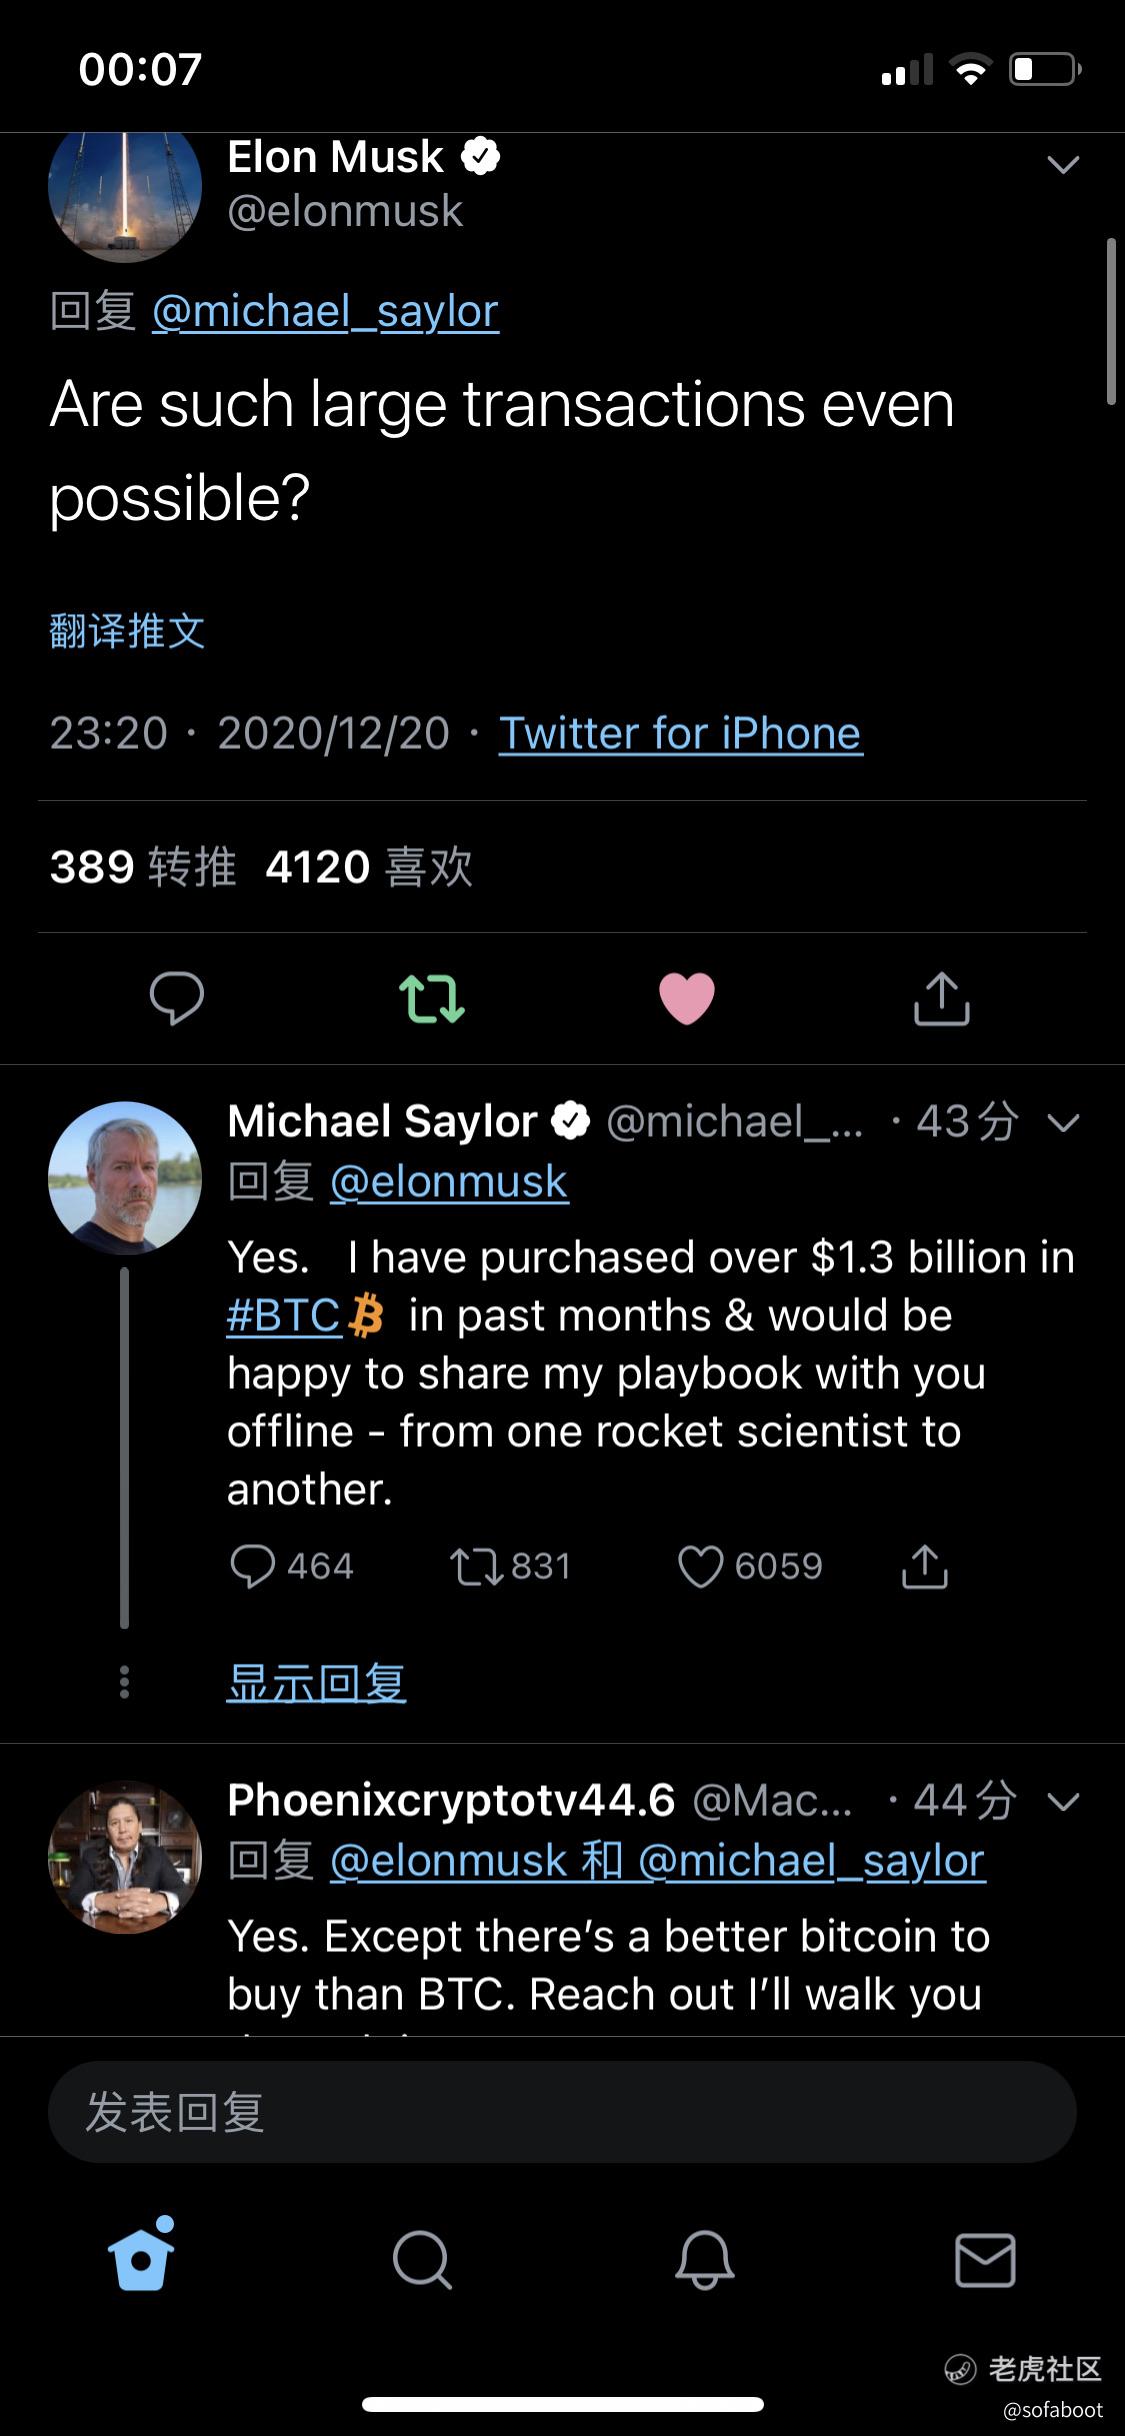1125x2436 pixels.
Task: Reply to Elon Musk's main tweet
Action: 177,998
